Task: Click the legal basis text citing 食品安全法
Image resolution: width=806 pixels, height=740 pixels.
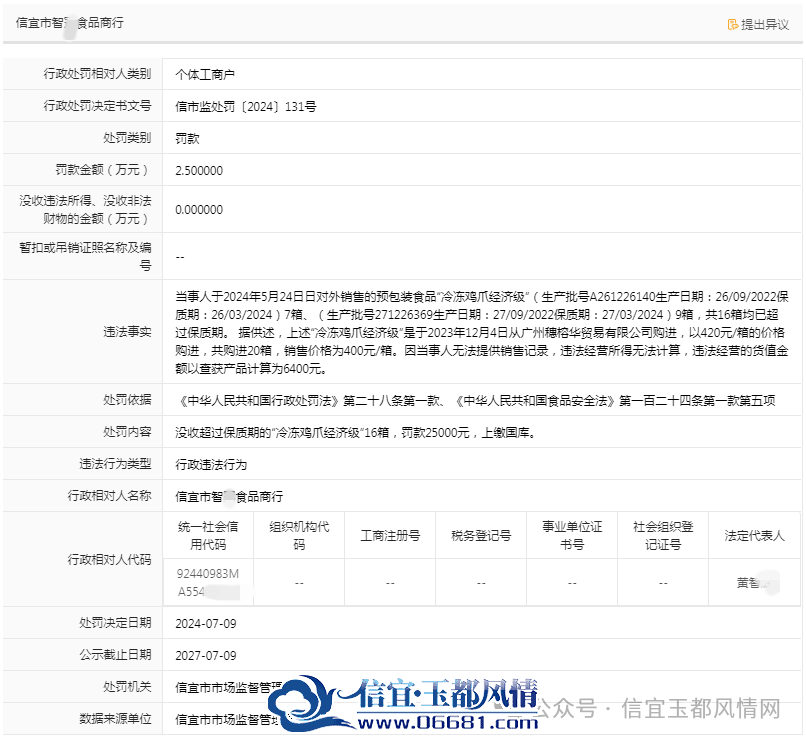Action: click(x=475, y=401)
